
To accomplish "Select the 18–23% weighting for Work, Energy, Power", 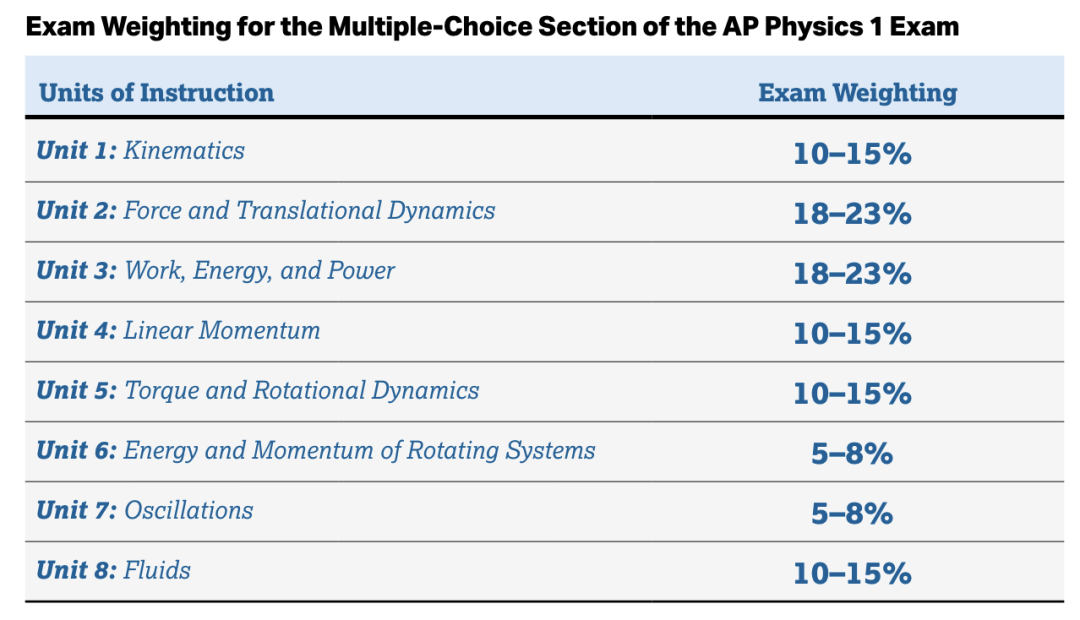I will (x=852, y=273).
